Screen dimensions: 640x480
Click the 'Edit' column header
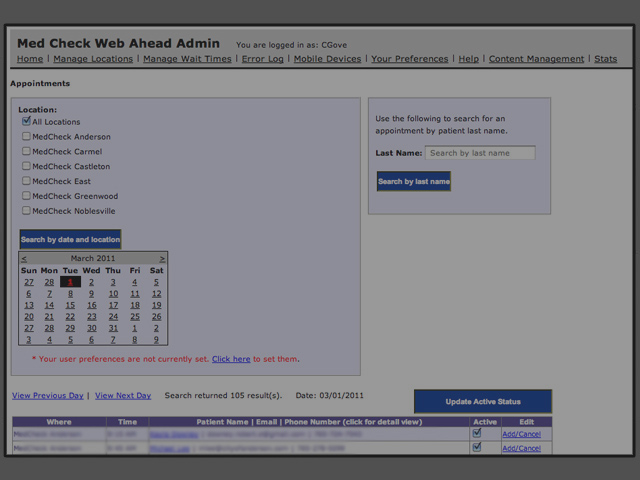[x=527, y=422]
